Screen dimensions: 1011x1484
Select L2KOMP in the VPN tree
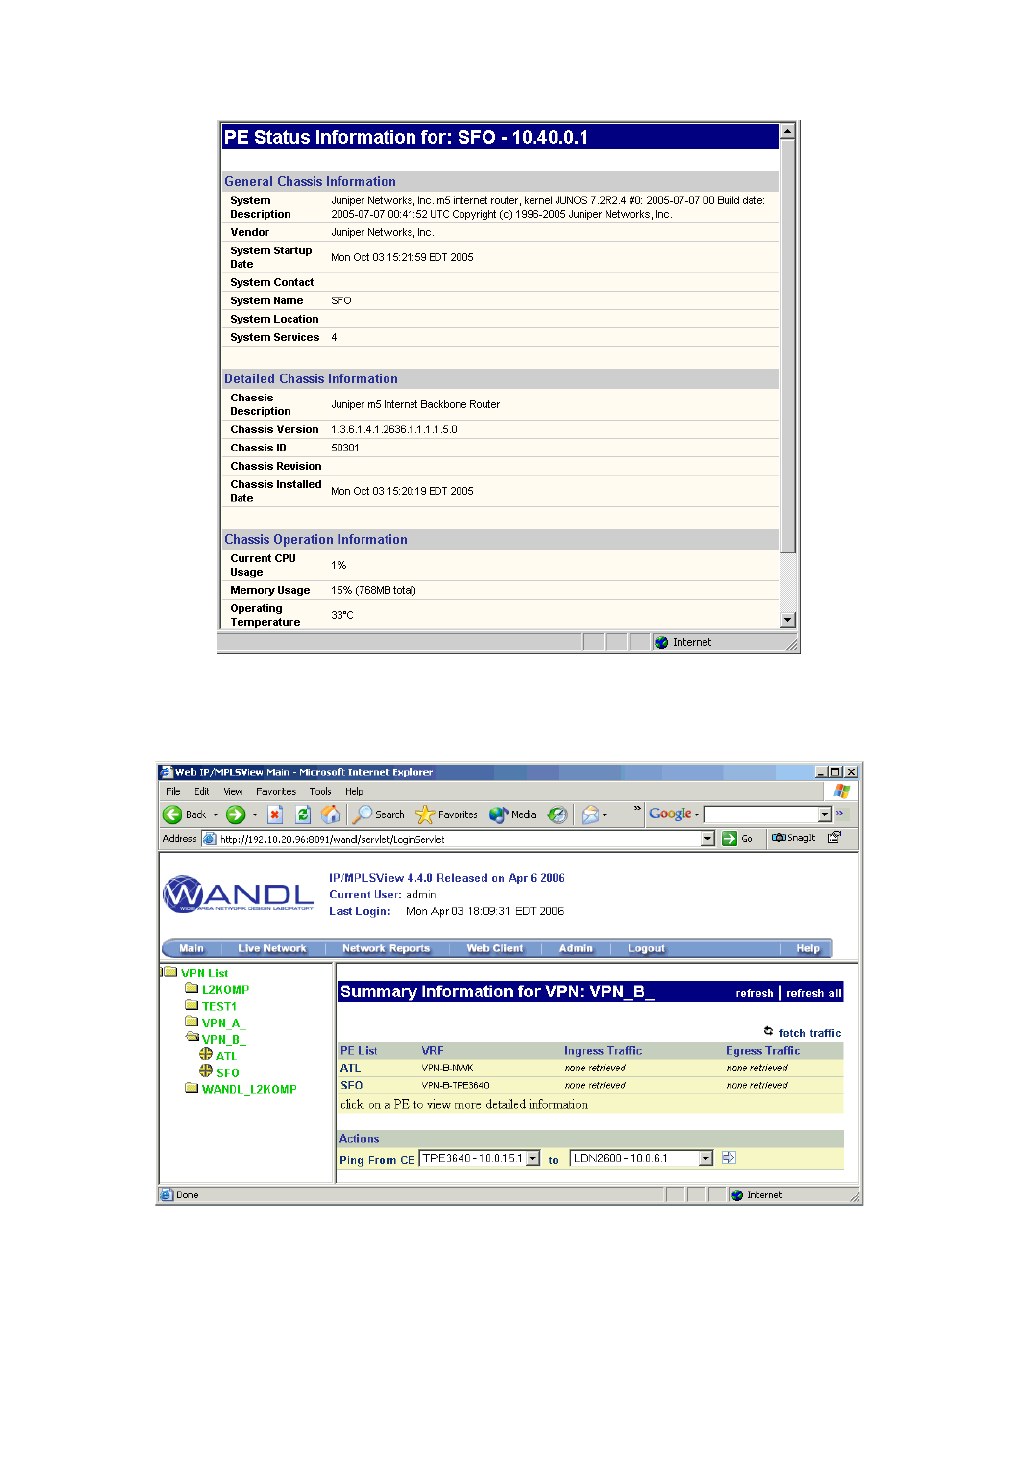[225, 990]
